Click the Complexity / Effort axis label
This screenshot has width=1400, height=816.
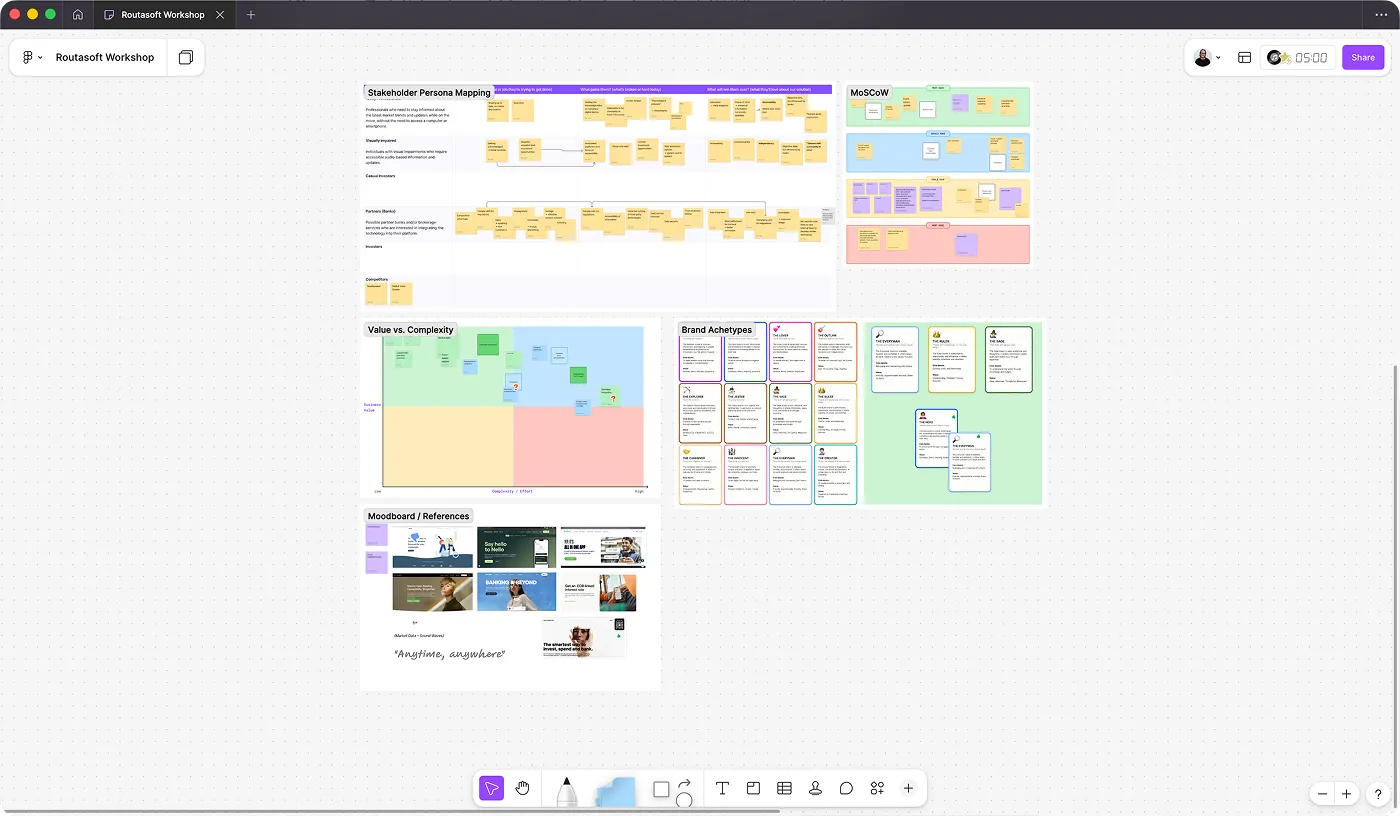tap(512, 492)
